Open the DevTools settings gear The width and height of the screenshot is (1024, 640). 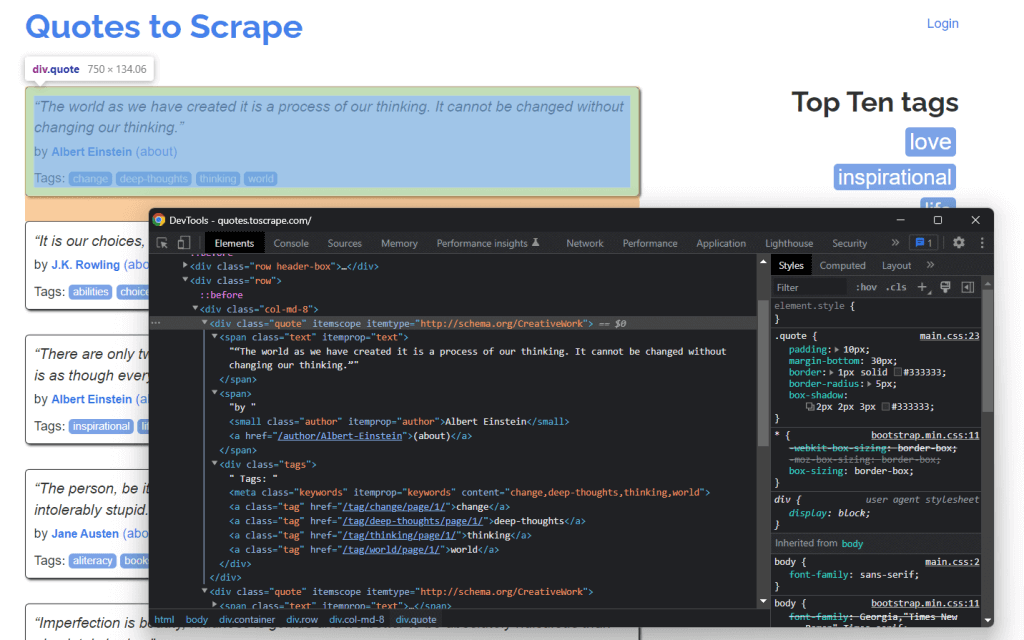point(958,242)
